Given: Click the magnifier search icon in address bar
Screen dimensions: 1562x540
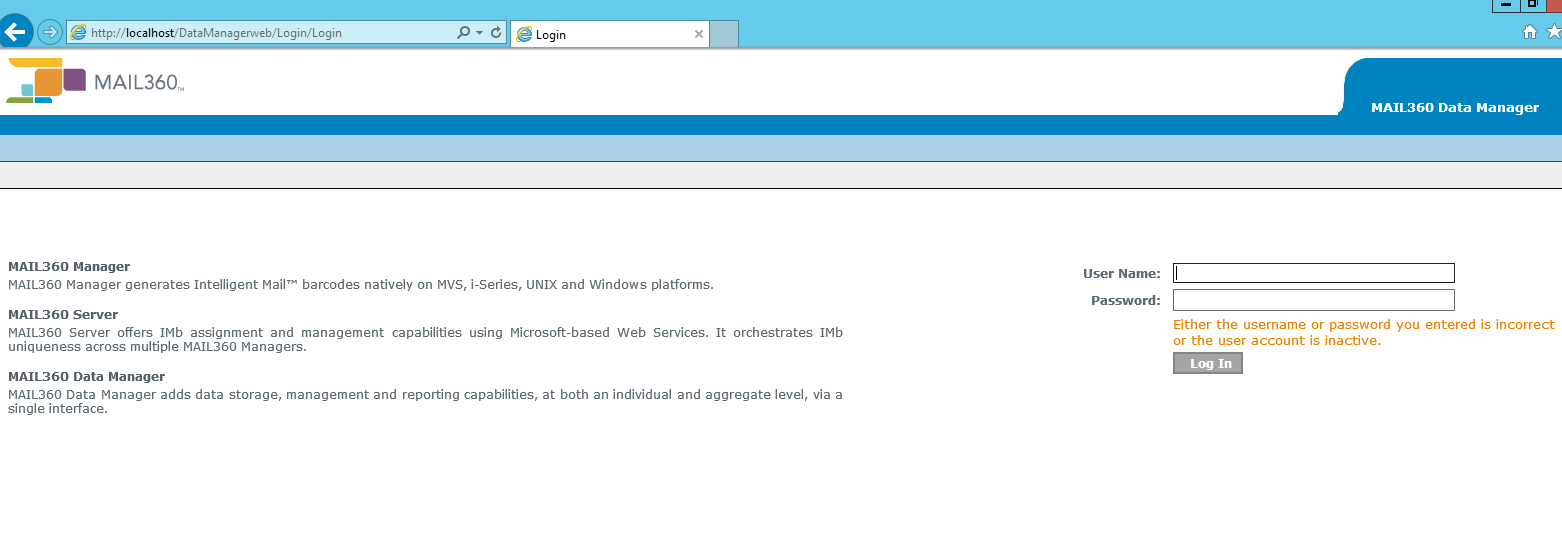Looking at the screenshot, I should click(x=463, y=33).
